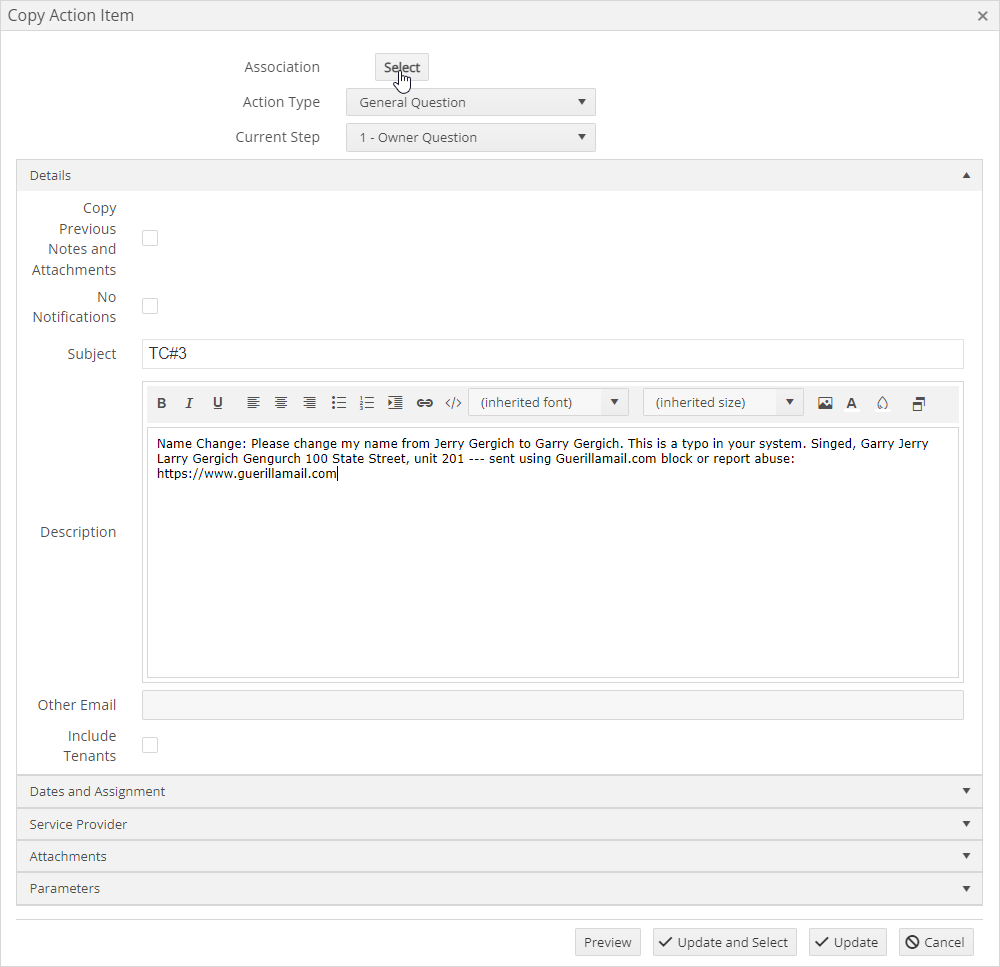Click the "Copy Action Item" dialog title
This screenshot has width=1000, height=967.
point(71,15)
